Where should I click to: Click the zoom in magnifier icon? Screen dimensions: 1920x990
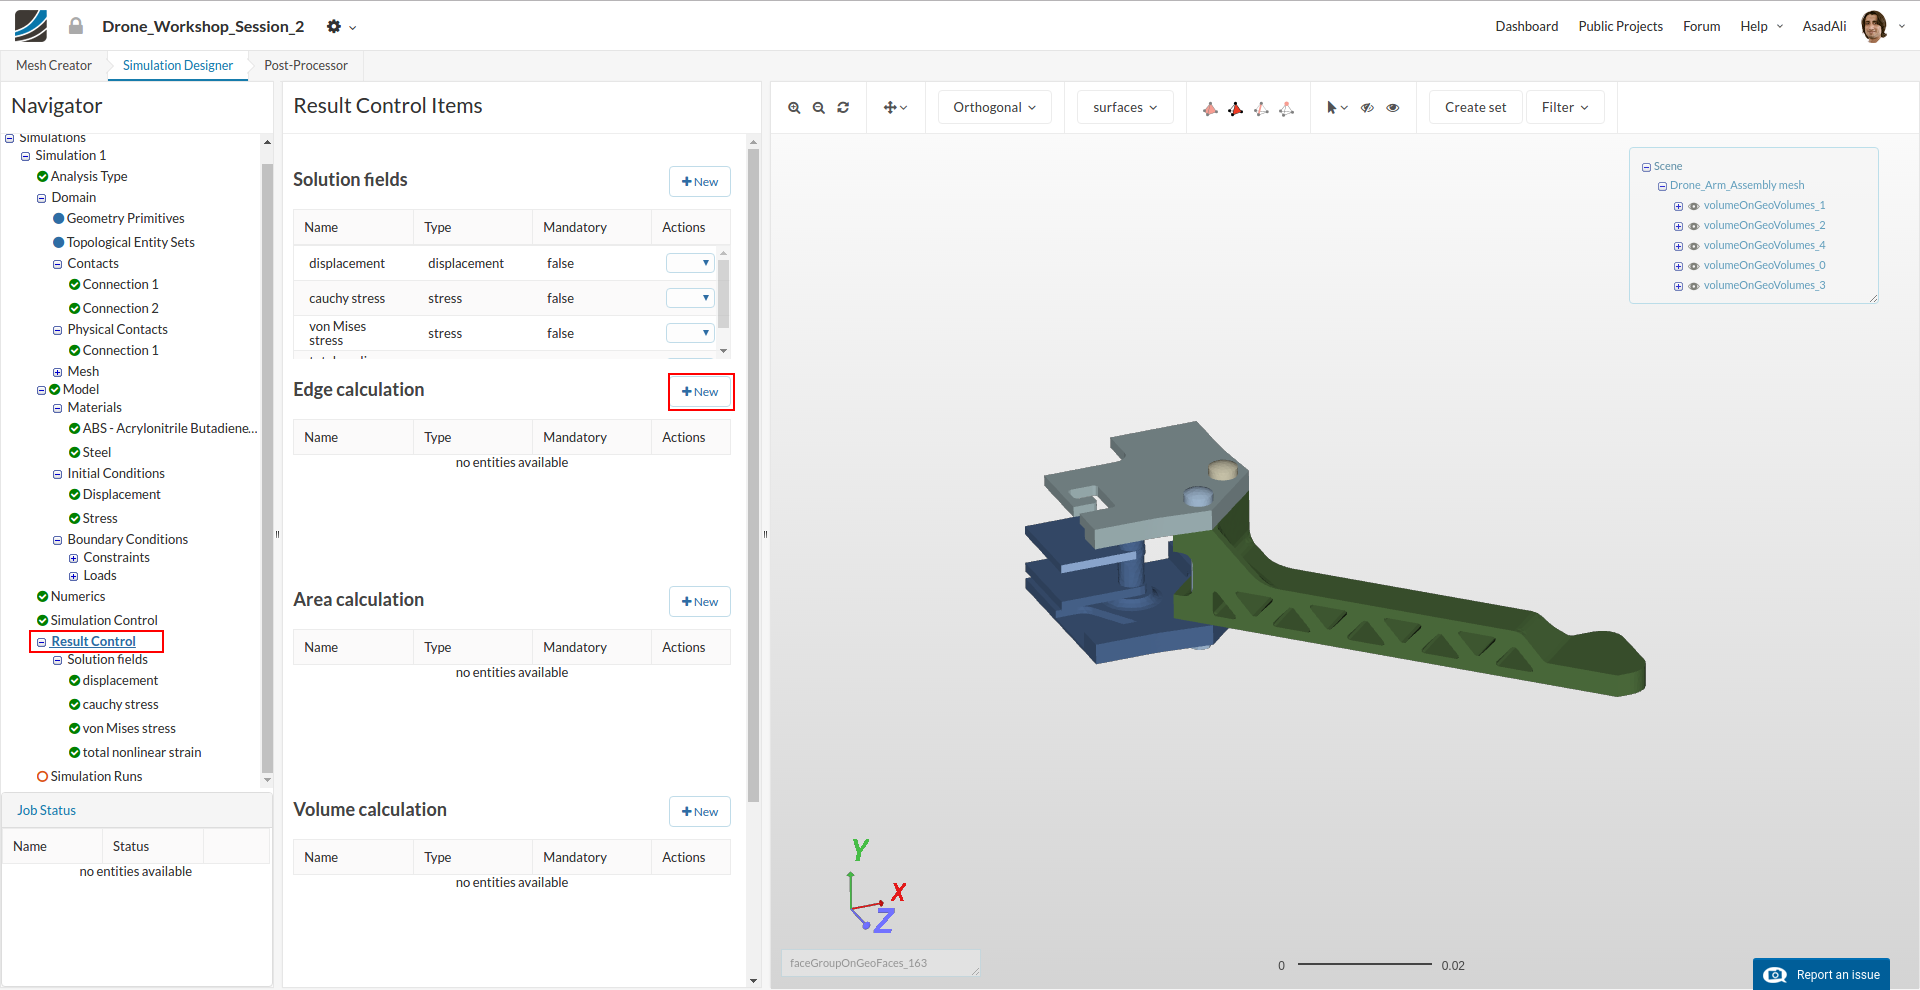pyautogui.click(x=794, y=108)
